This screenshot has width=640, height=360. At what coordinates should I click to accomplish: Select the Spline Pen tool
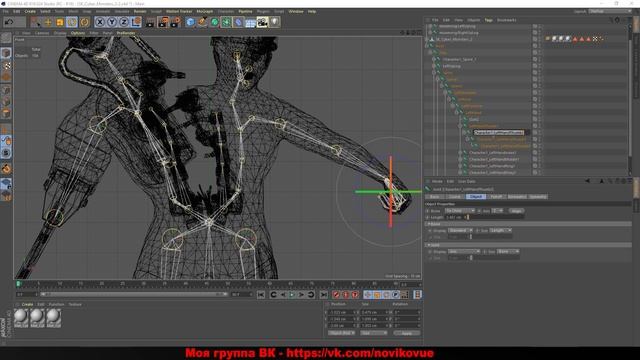click(202, 22)
